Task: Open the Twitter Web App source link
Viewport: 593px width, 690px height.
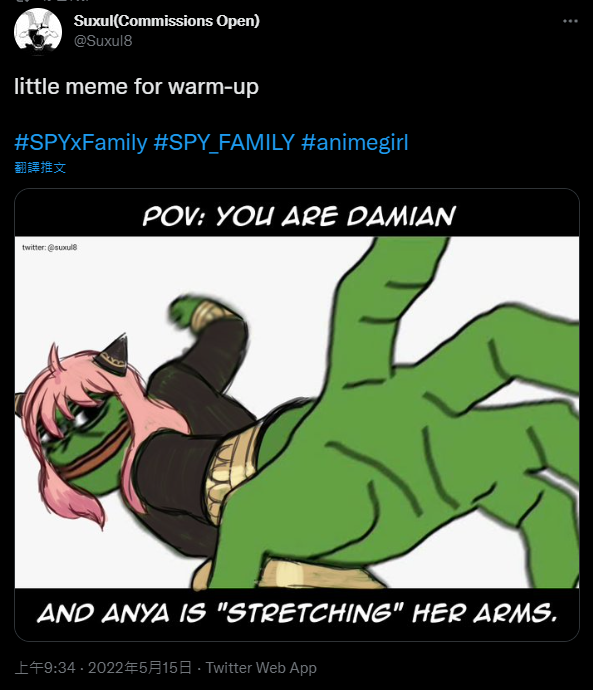Action: click(x=261, y=668)
